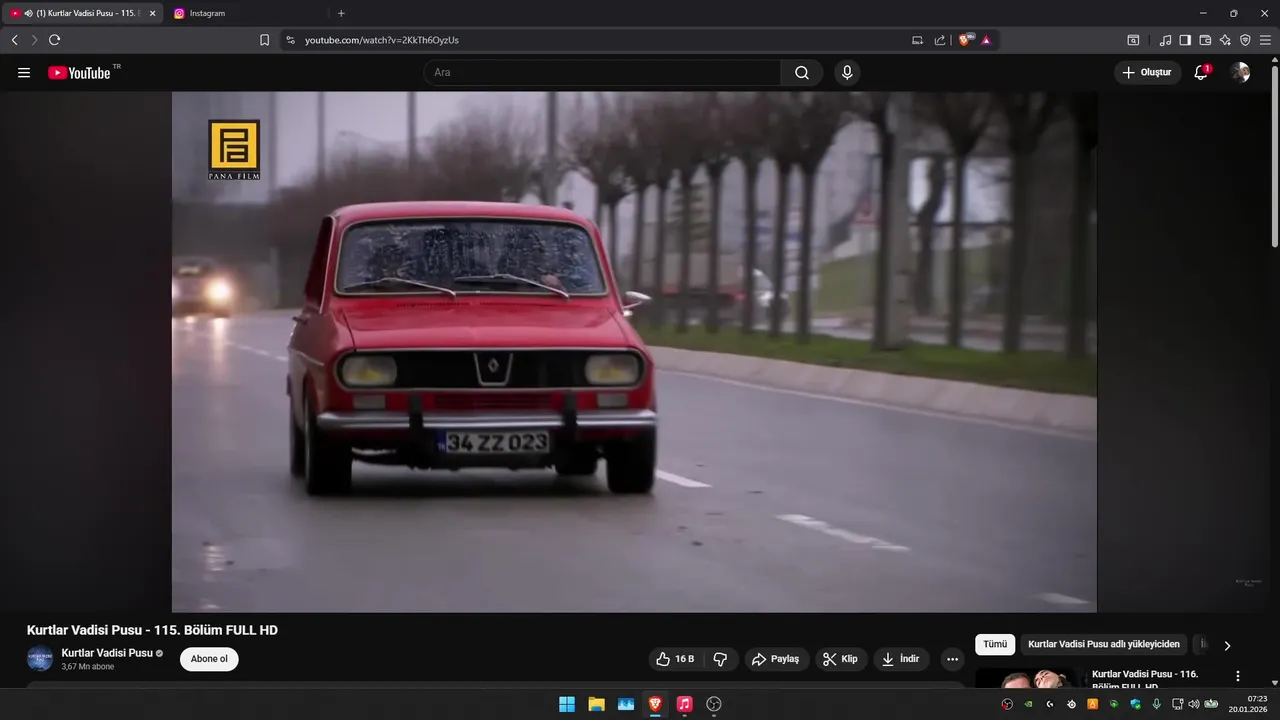Open Leo AI assistant sparkle icon
The height and width of the screenshot is (720, 1280).
[1225, 40]
